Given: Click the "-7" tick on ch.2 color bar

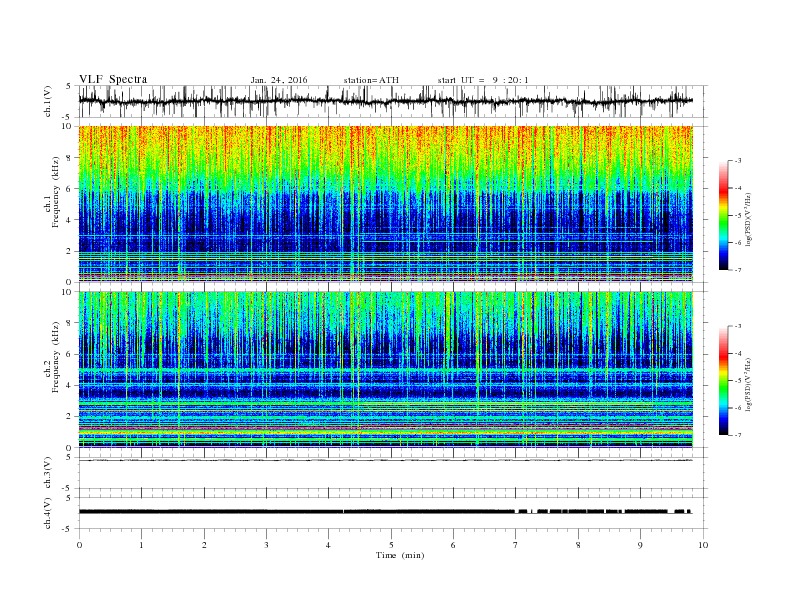Looking at the screenshot, I should (737, 435).
